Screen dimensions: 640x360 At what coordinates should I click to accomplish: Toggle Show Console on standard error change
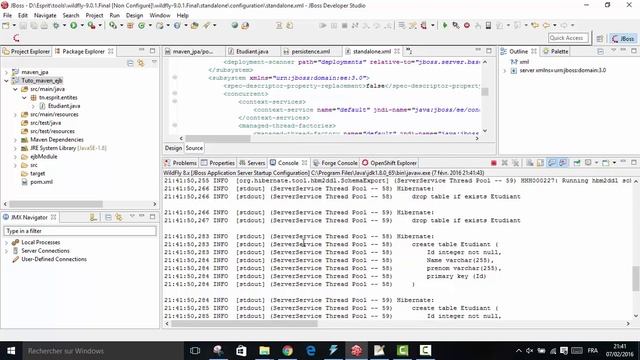[563, 163]
